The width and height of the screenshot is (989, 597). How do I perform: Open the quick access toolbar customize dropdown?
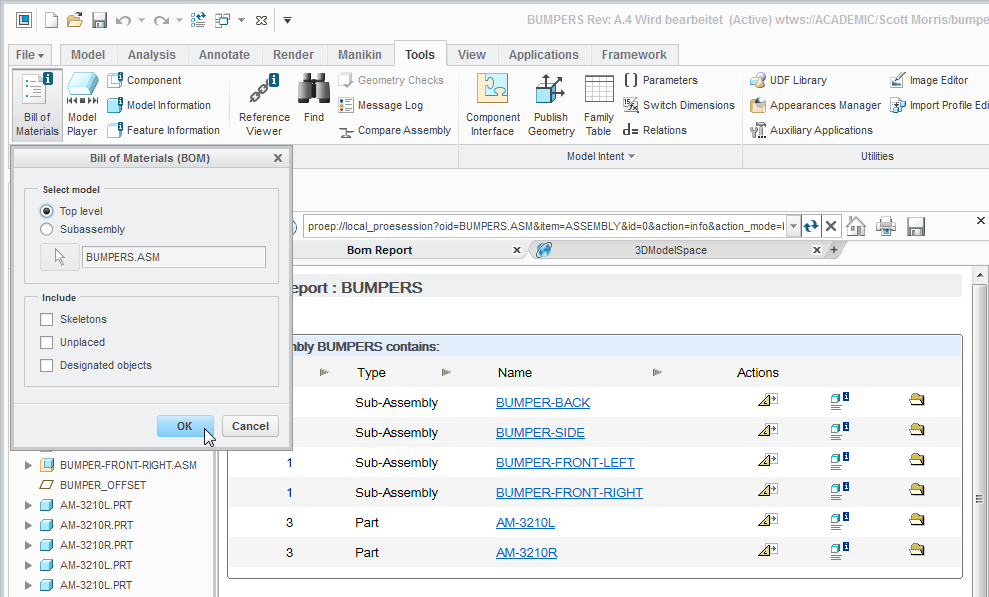click(287, 20)
